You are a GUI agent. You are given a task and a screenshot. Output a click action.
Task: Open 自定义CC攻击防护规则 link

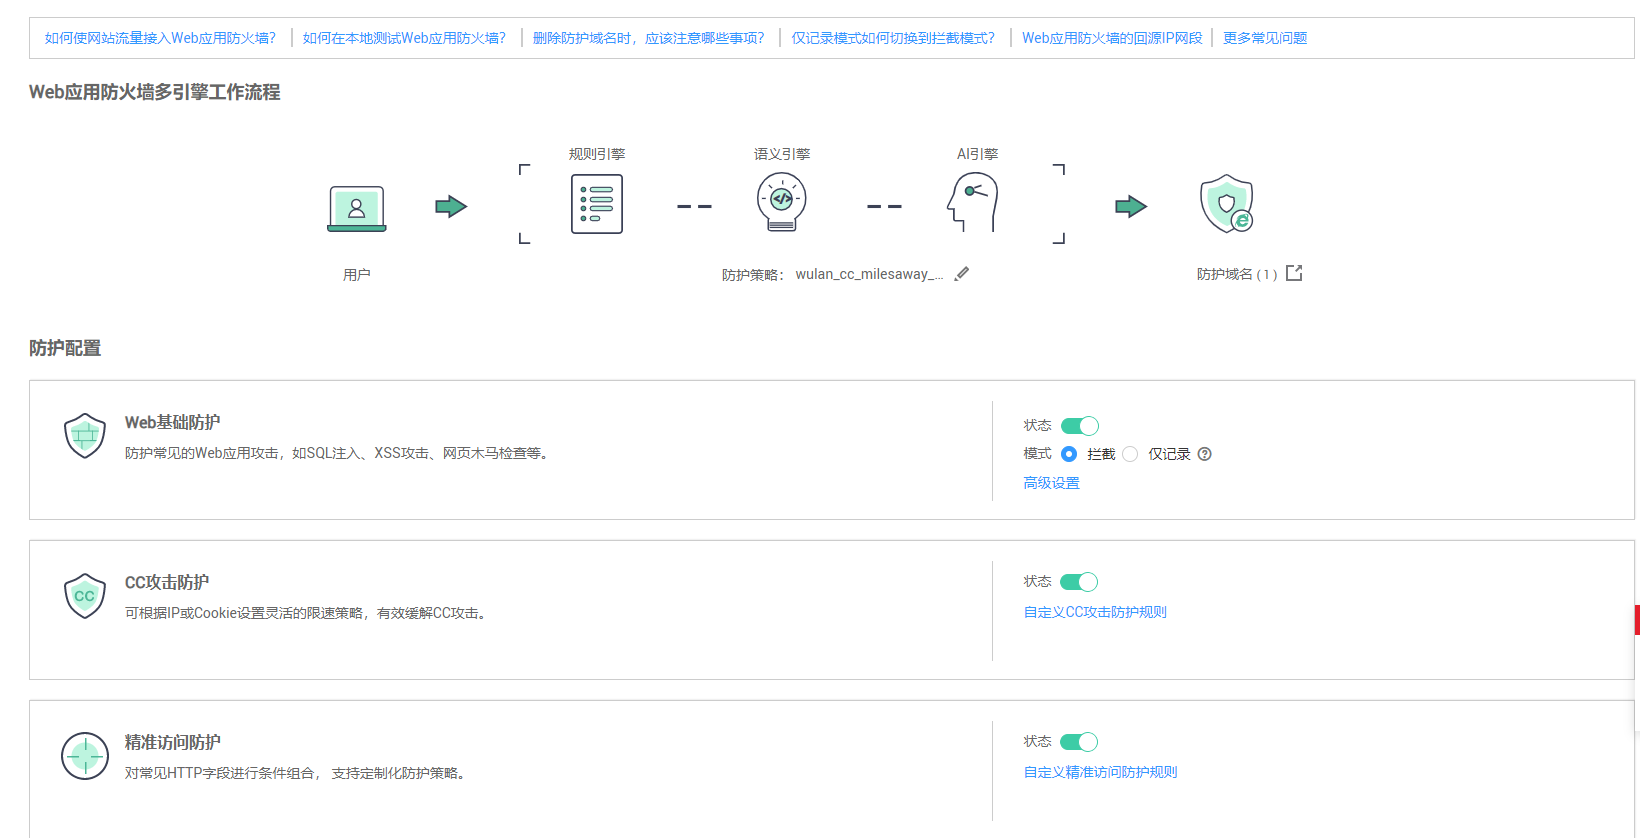(x=1095, y=612)
